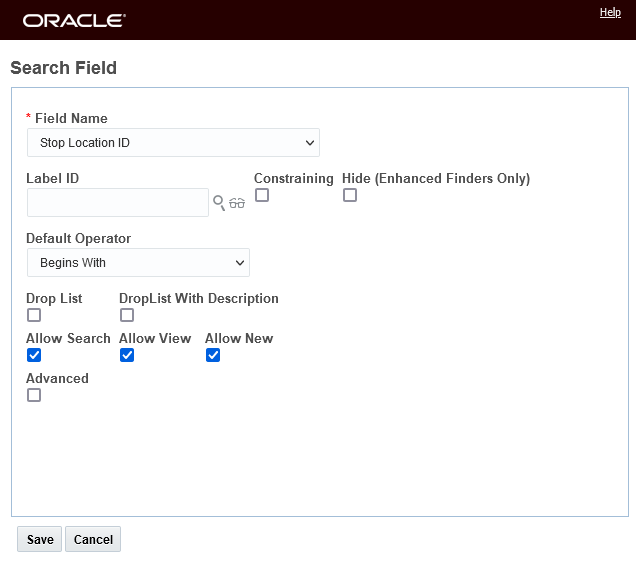Tick the Advanced checkbox

[x=34, y=395]
